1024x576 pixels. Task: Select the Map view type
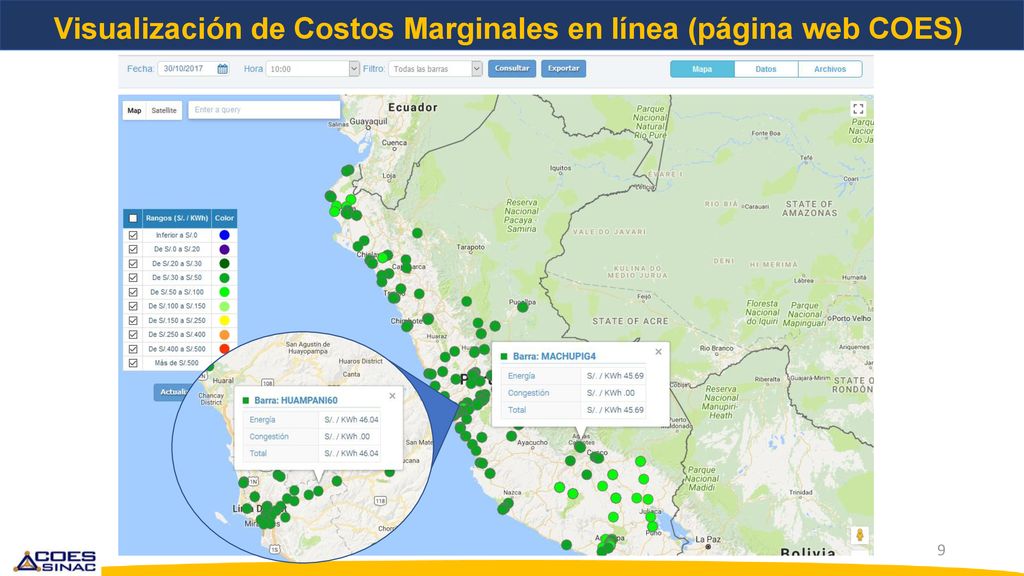click(x=135, y=110)
